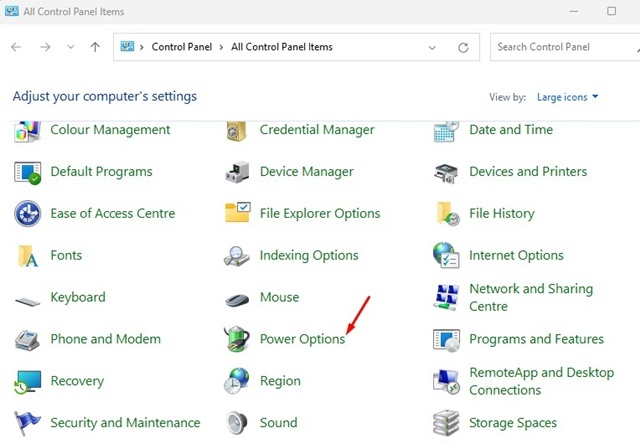Screen dimensions: 640x443
Task: Open the Date and Time calendar icon
Action: pos(446,131)
